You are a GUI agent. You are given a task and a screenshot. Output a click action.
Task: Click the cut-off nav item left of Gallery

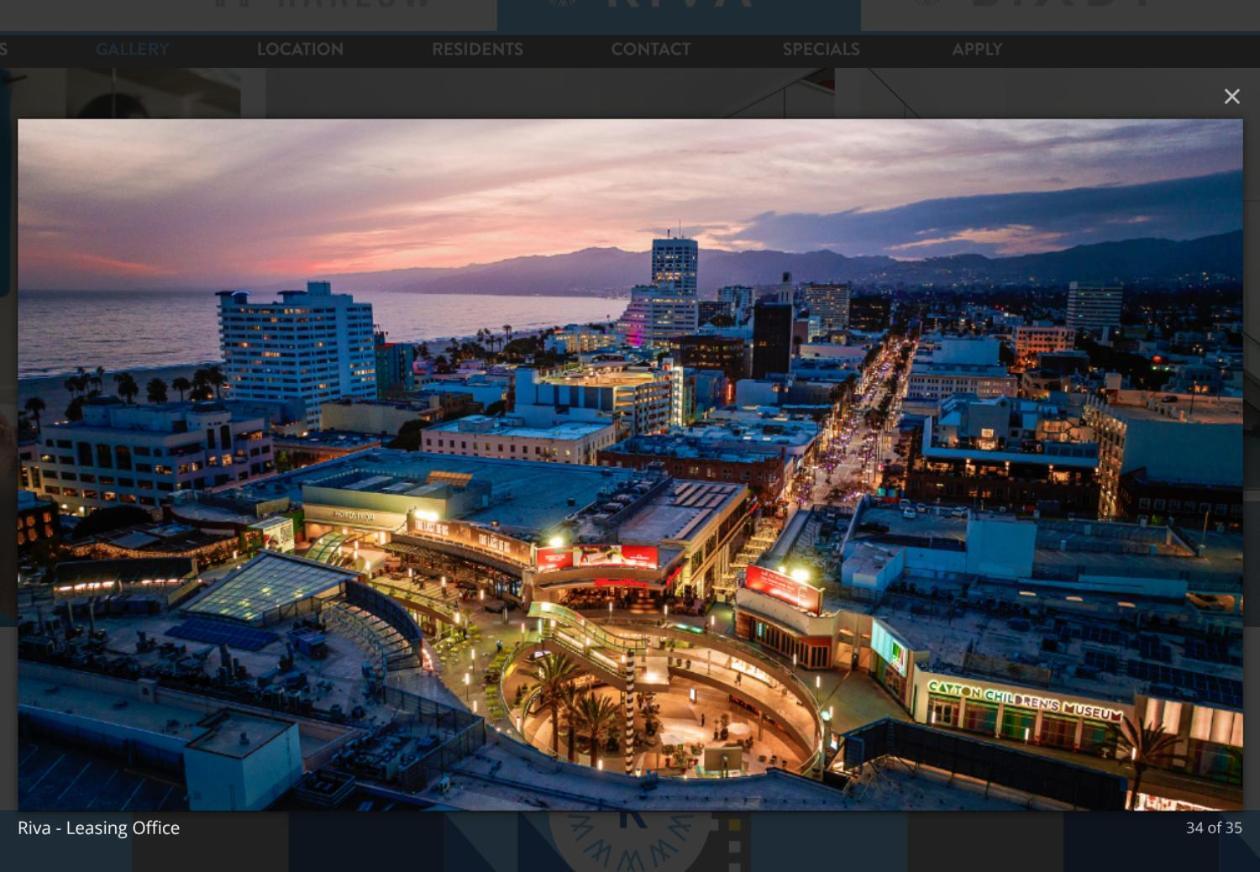pyautogui.click(x=5, y=49)
